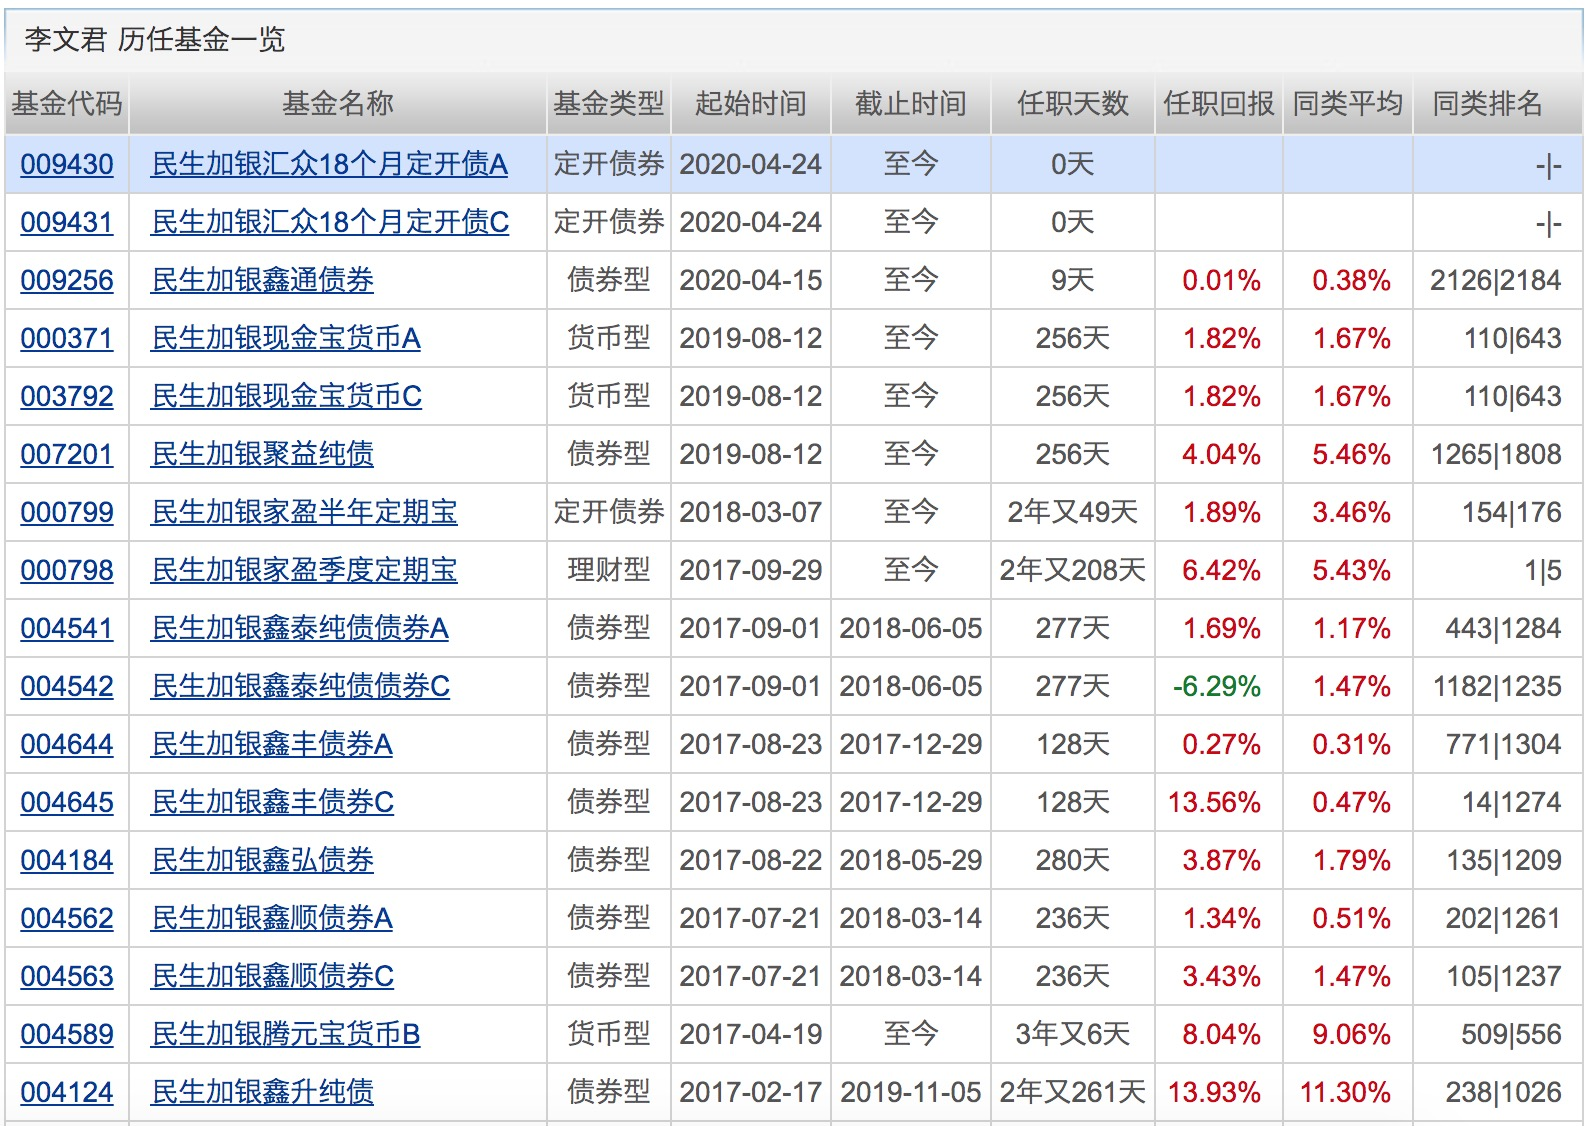The width and height of the screenshot is (1594, 1126).
Task: Click the 基金类型 column header
Action: (x=609, y=103)
